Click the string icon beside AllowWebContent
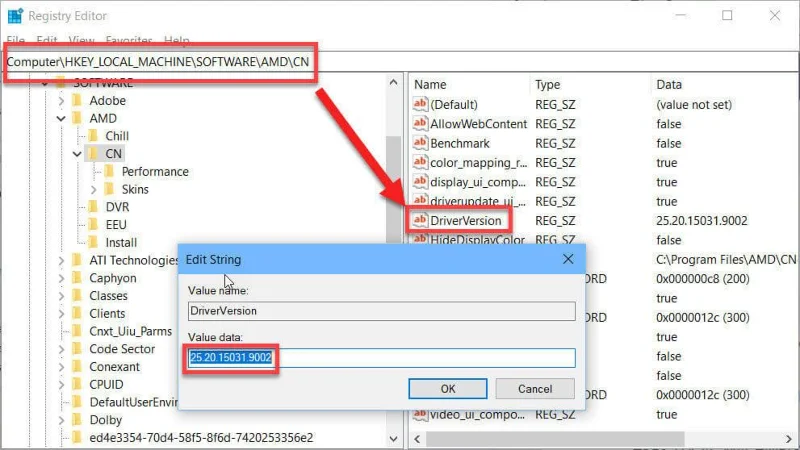Image resolution: width=800 pixels, height=450 pixels. [420, 123]
